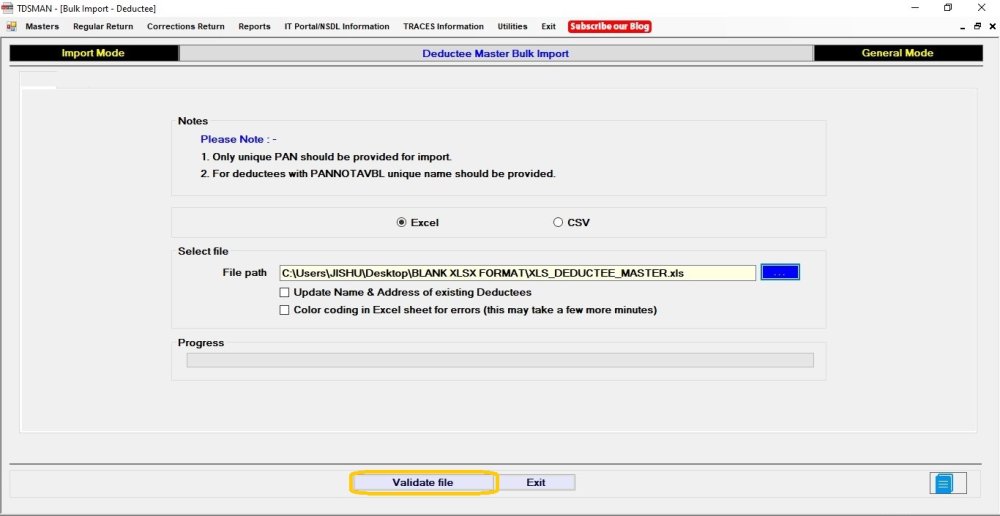
Task: Click the PANNOTAVBL unique name note
Action: click(x=378, y=173)
